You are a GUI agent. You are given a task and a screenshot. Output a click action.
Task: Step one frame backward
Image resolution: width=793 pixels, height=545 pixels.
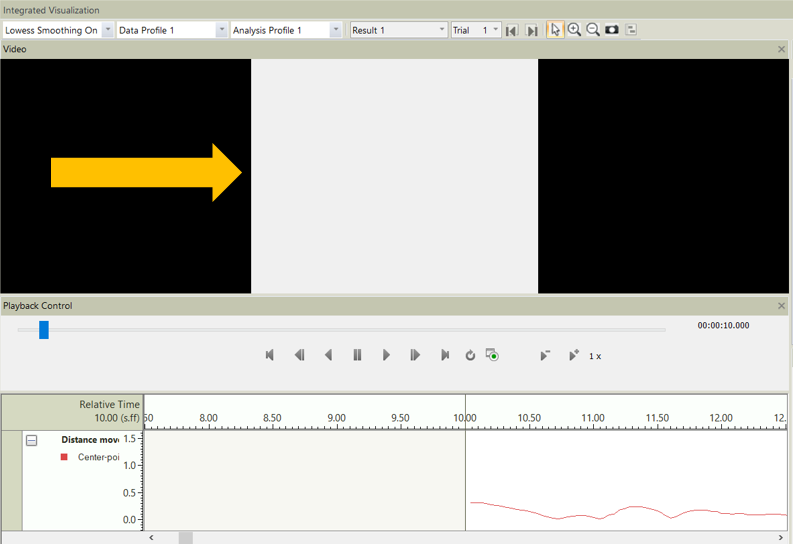click(x=299, y=355)
